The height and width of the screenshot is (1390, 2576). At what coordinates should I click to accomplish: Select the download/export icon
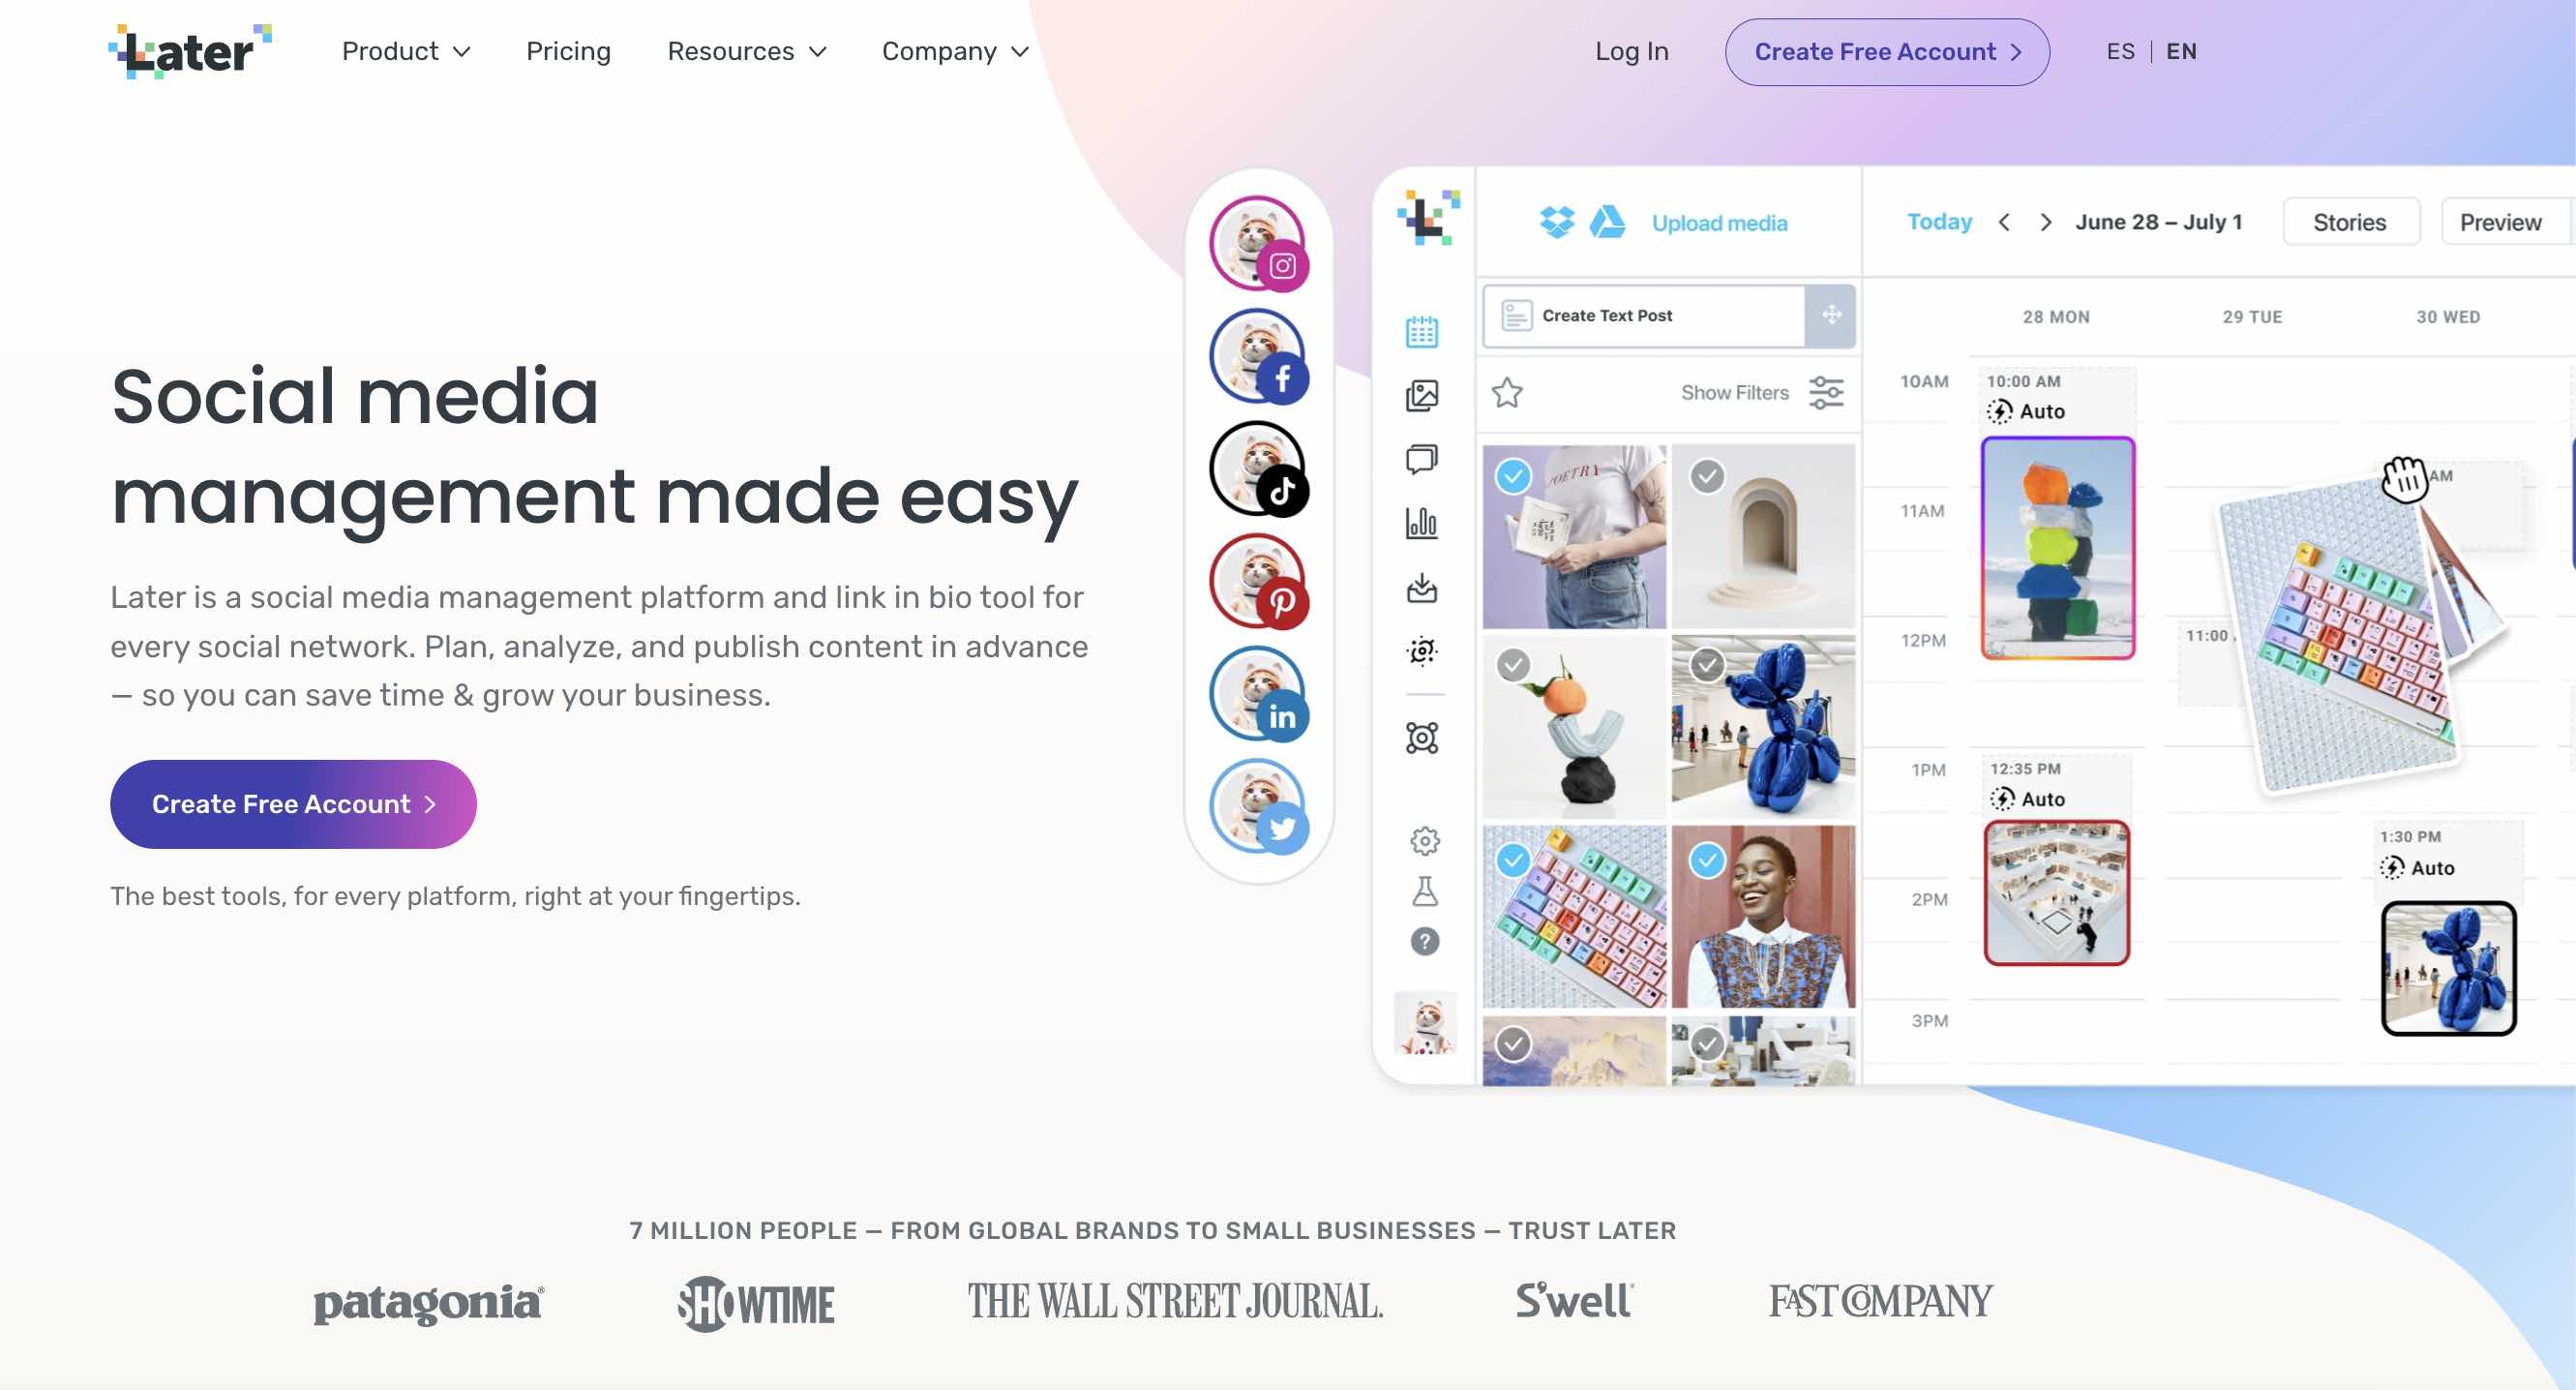1423,584
